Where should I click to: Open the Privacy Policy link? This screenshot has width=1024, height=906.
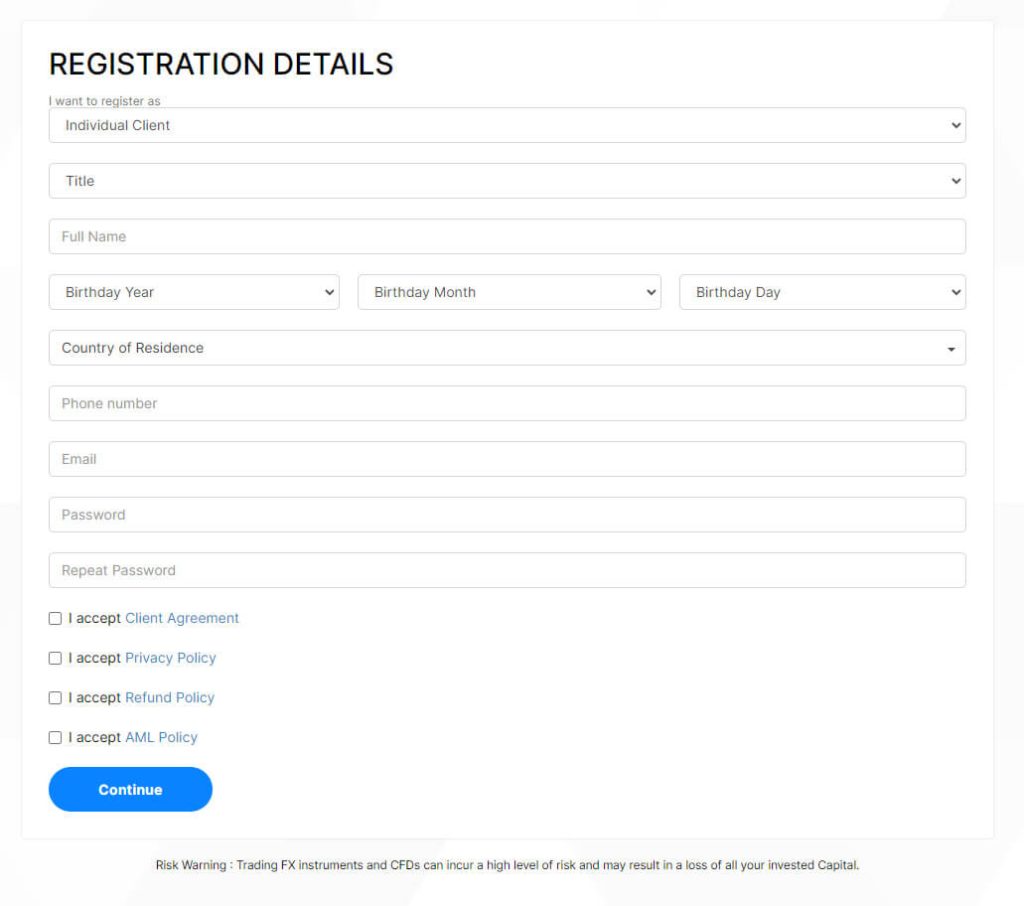[170, 658]
